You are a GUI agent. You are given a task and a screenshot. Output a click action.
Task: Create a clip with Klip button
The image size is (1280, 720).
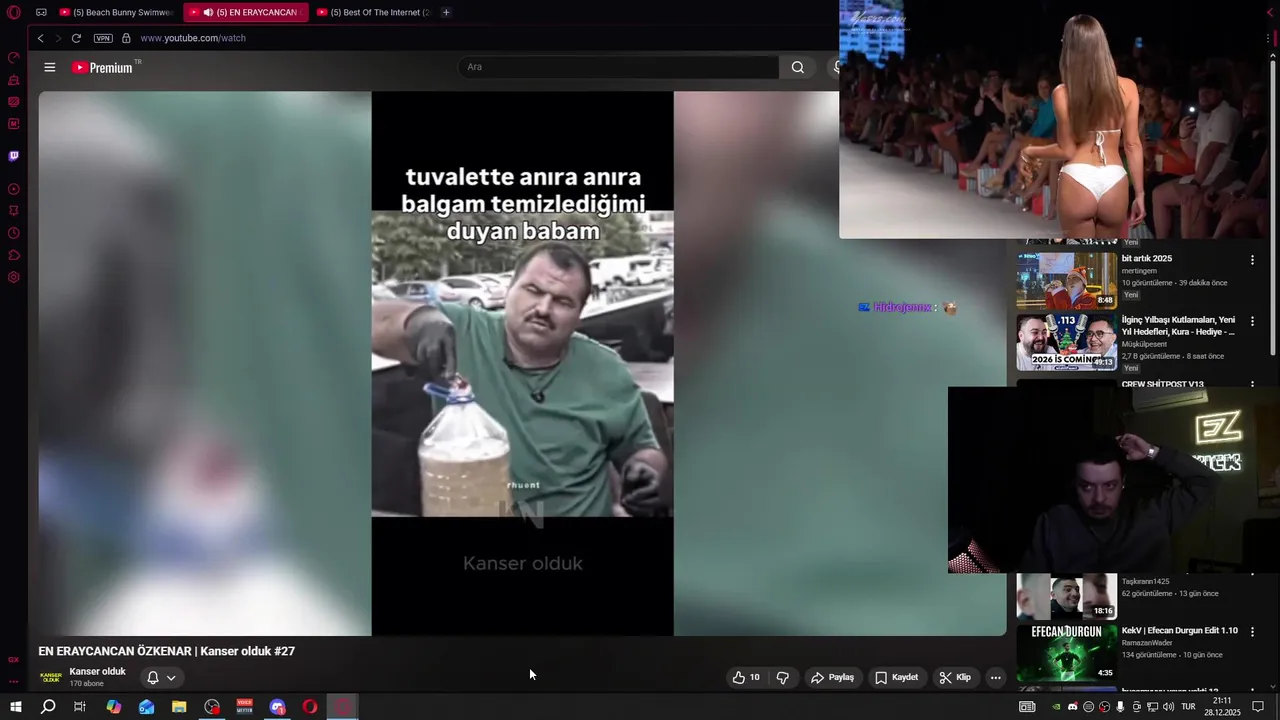pos(955,677)
